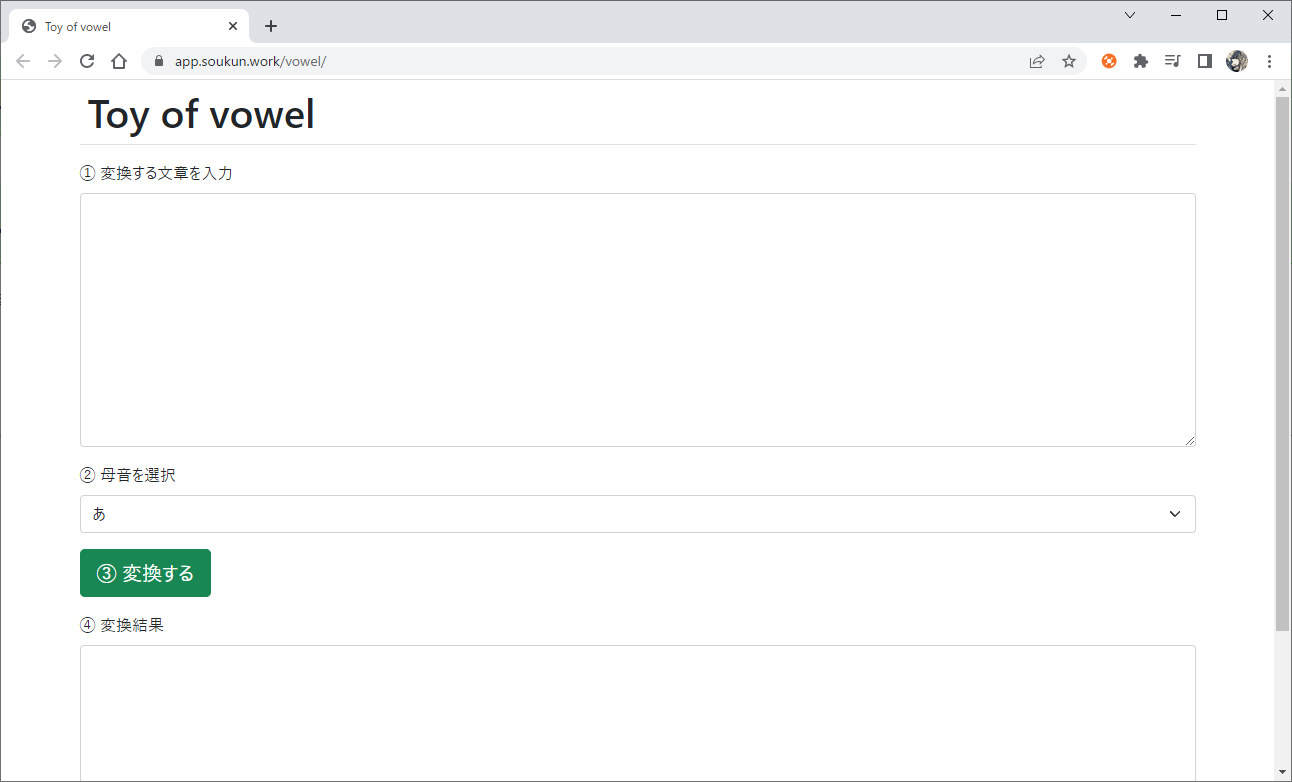
Task: Open the Chrome profile avatar
Action: pos(1237,61)
